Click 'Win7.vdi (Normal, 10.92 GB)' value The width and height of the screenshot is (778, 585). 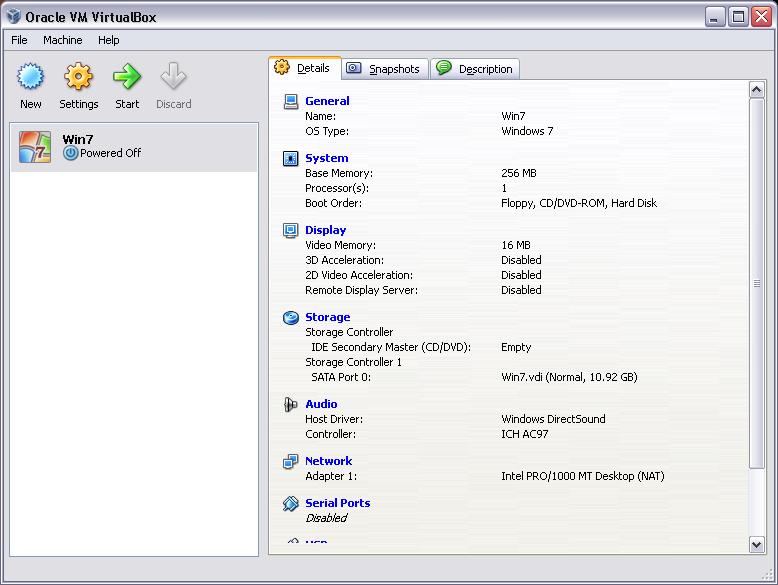coord(569,377)
